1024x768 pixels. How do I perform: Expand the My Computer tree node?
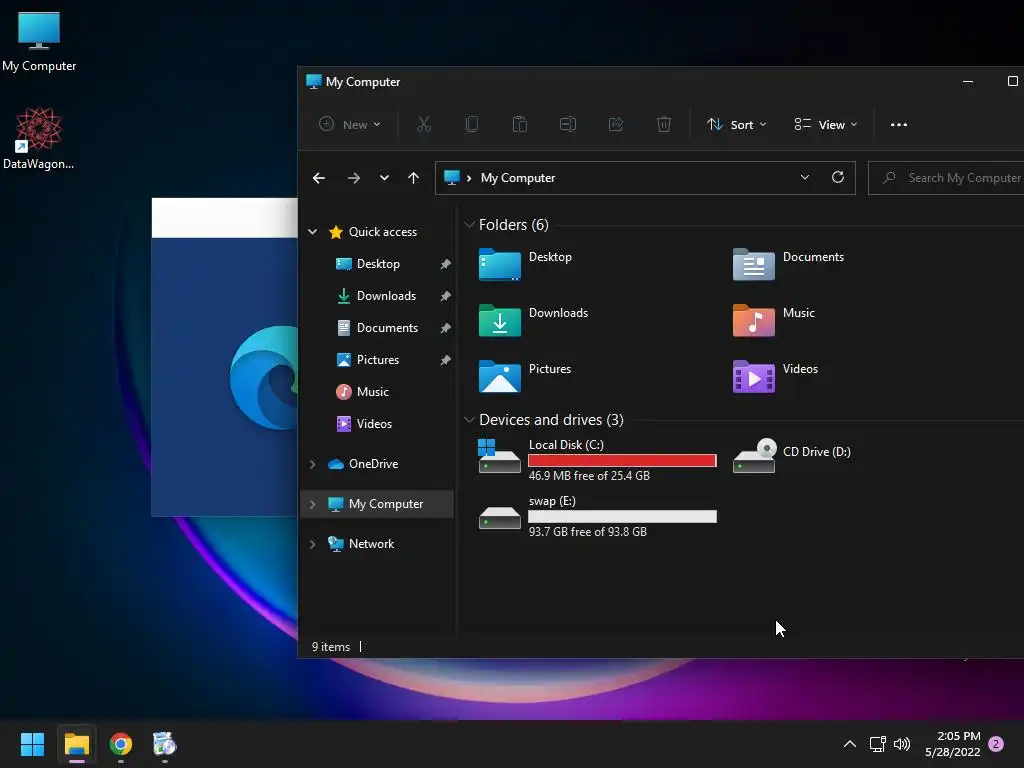[x=313, y=504]
